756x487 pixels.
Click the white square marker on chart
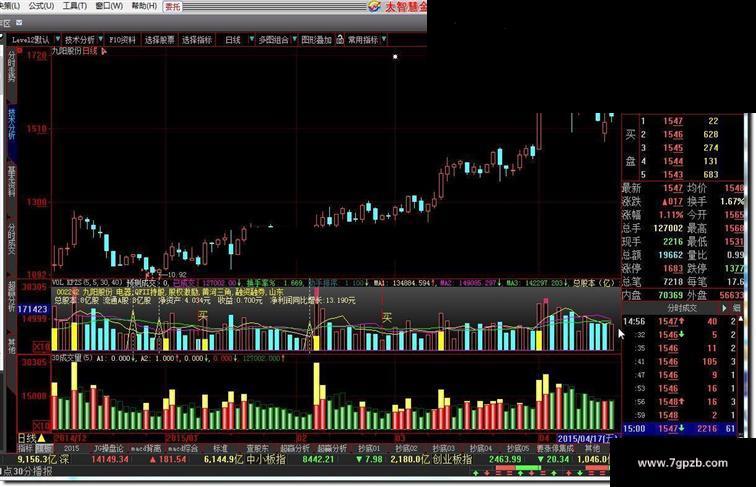tap(395, 56)
